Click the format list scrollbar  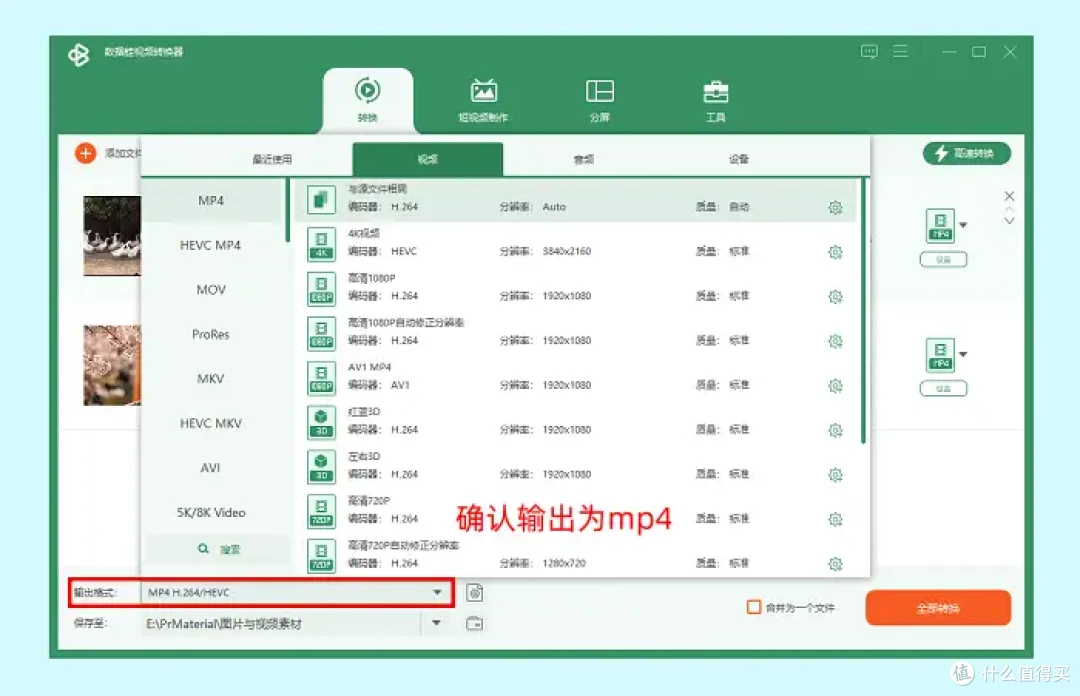click(x=287, y=211)
